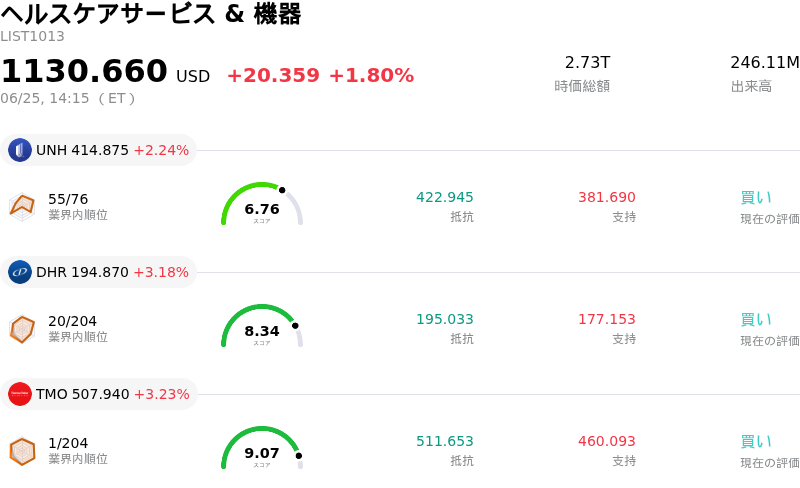Open the UNH radar chart icon
The width and height of the screenshot is (800, 488).
[x=22, y=207]
